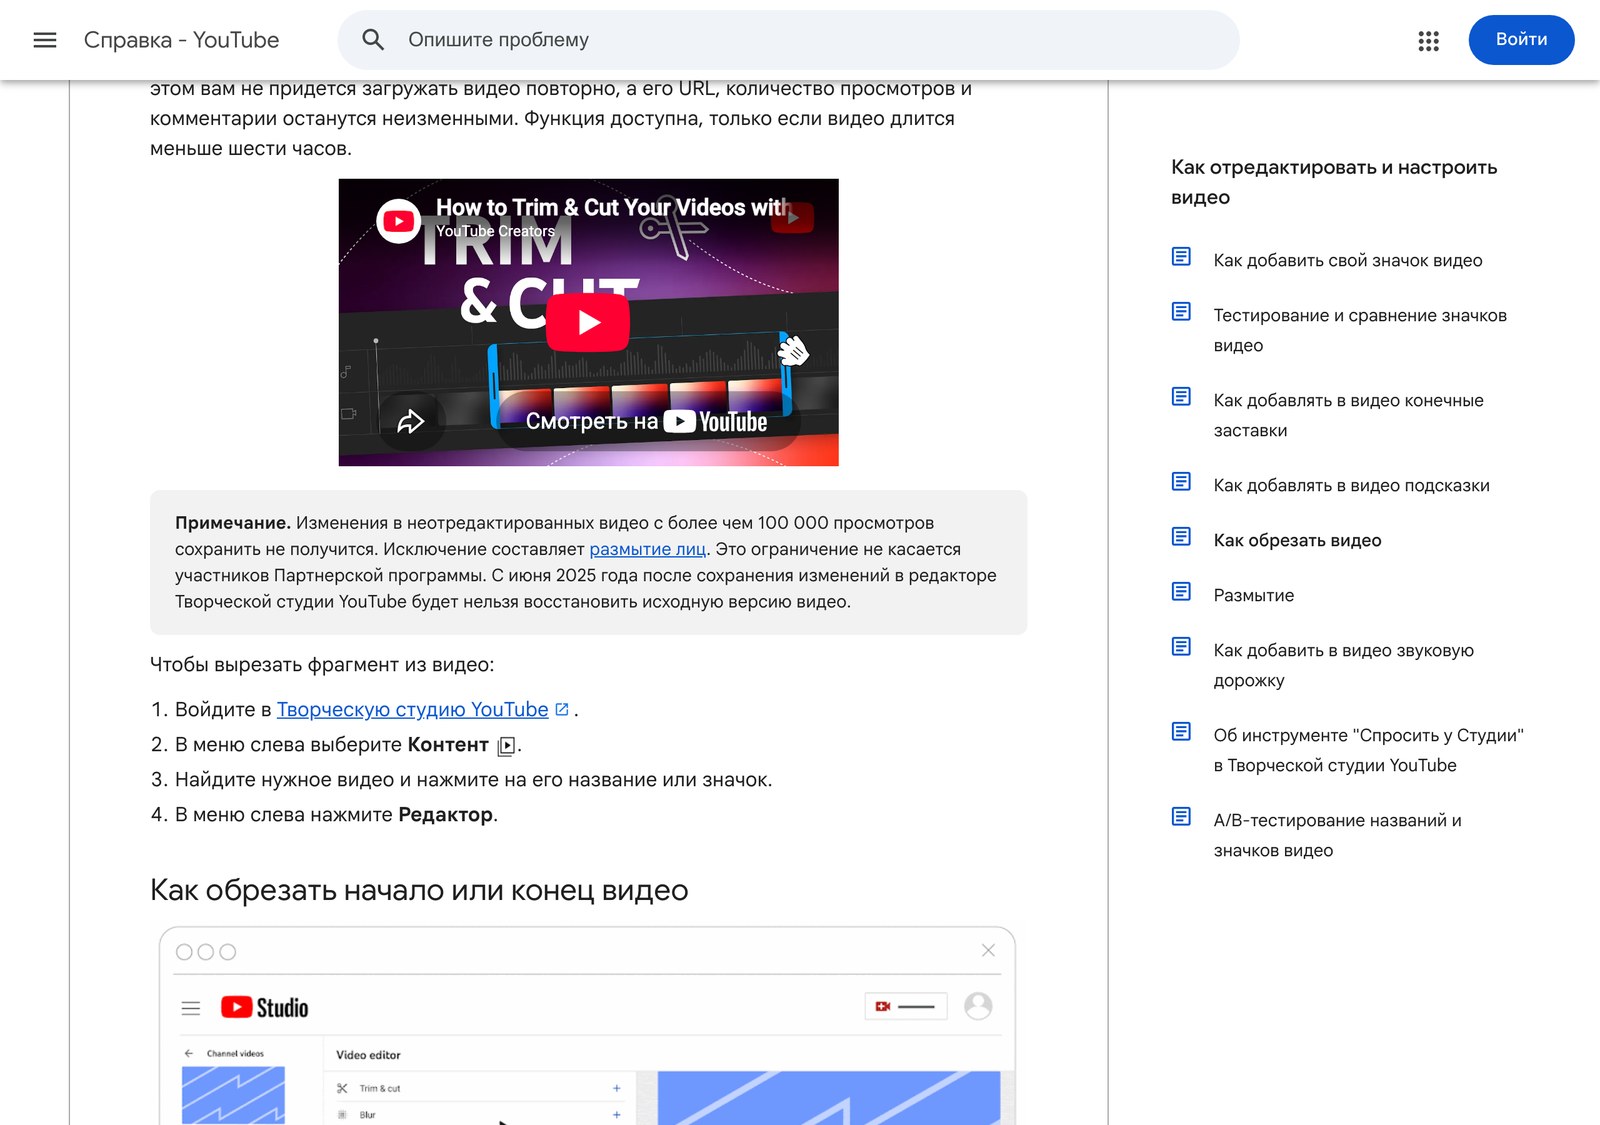Open Как добавлять в видео подсказки
The width and height of the screenshot is (1600, 1125).
[1351, 485]
